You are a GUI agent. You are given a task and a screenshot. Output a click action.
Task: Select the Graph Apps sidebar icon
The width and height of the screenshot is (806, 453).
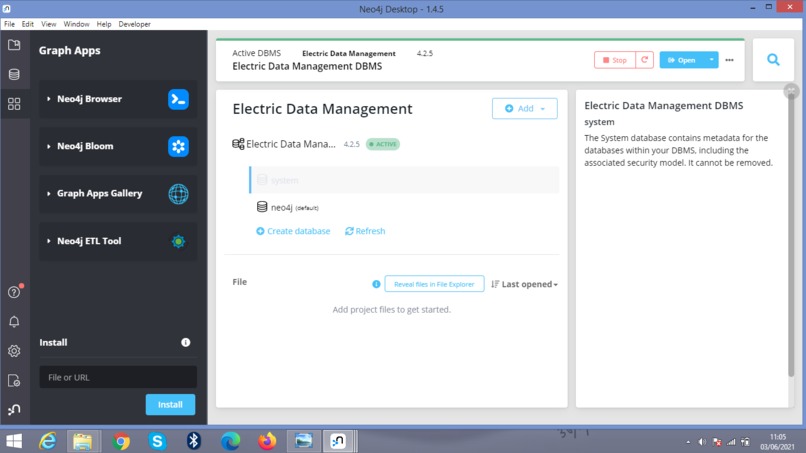click(x=14, y=104)
